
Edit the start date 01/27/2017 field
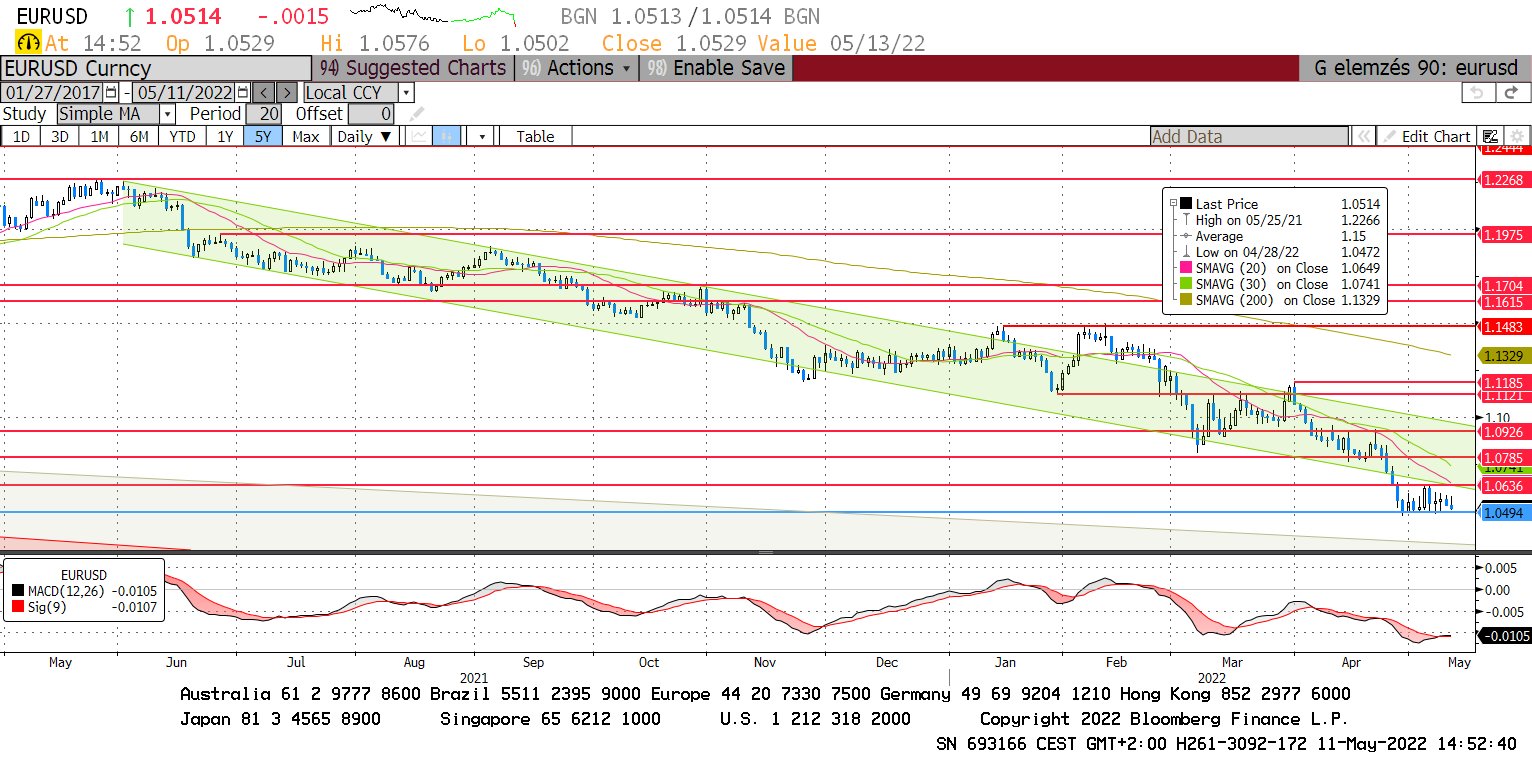[53, 92]
